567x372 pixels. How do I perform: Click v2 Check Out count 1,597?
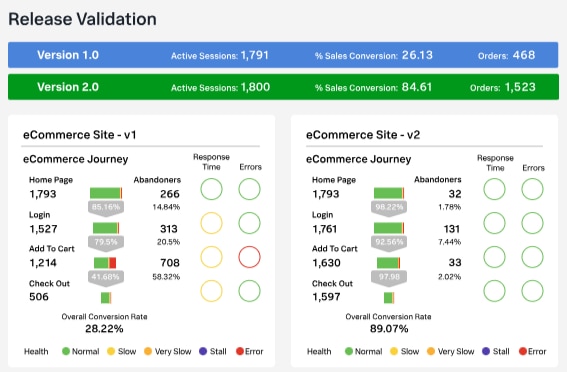(327, 297)
